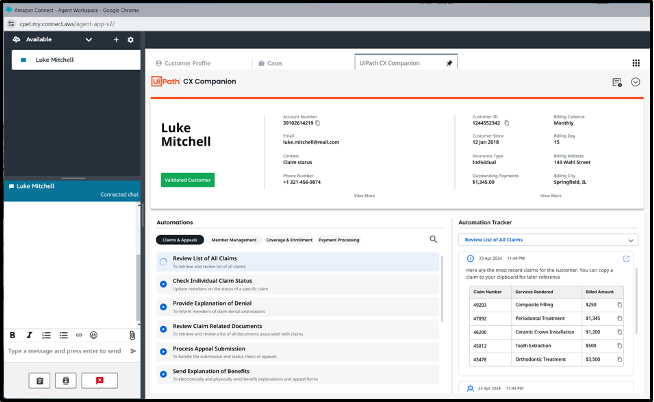Search automations with magnifier icon

click(433, 239)
